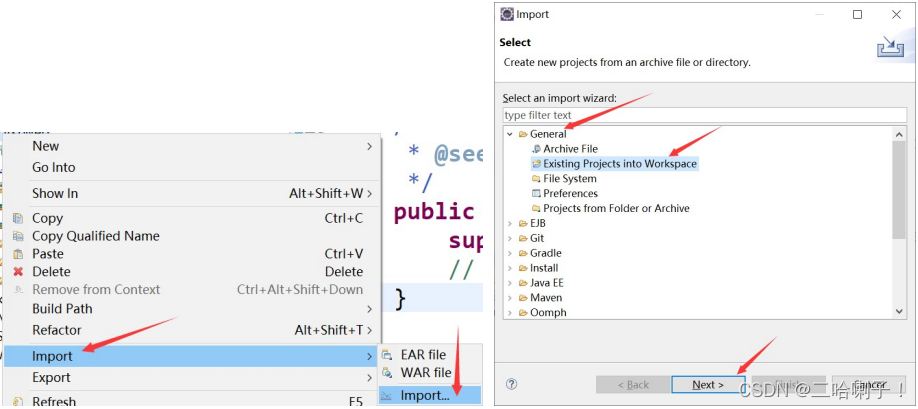Click the Copy icon in context menu
Image resolution: width=918 pixels, height=409 pixels.
tap(18, 218)
